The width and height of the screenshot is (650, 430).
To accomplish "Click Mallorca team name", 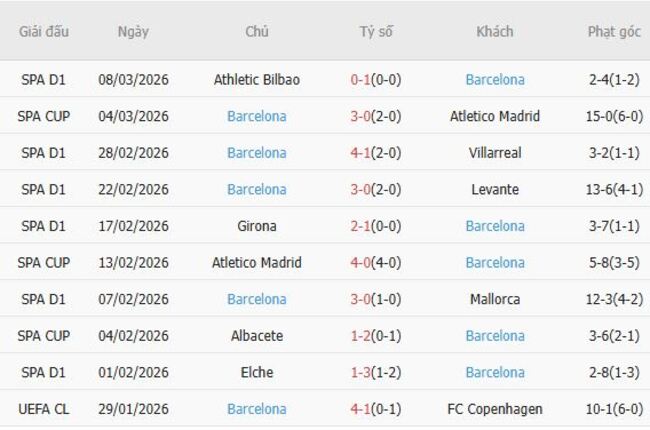I will 495,299.
